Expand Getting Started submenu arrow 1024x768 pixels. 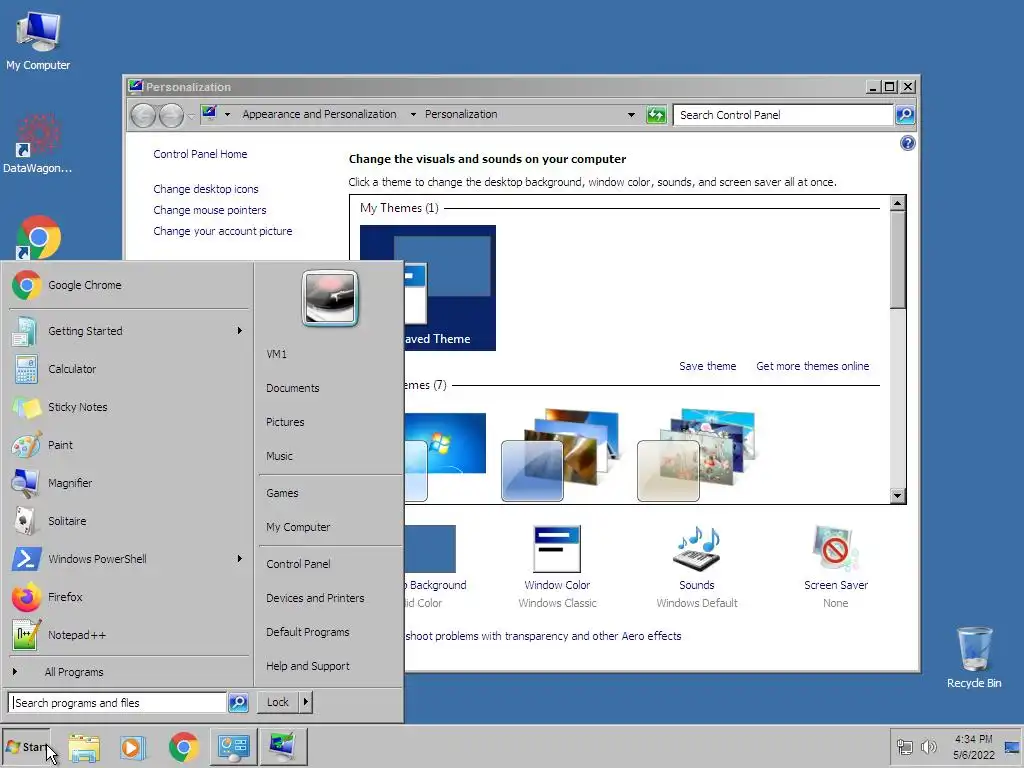click(240, 330)
